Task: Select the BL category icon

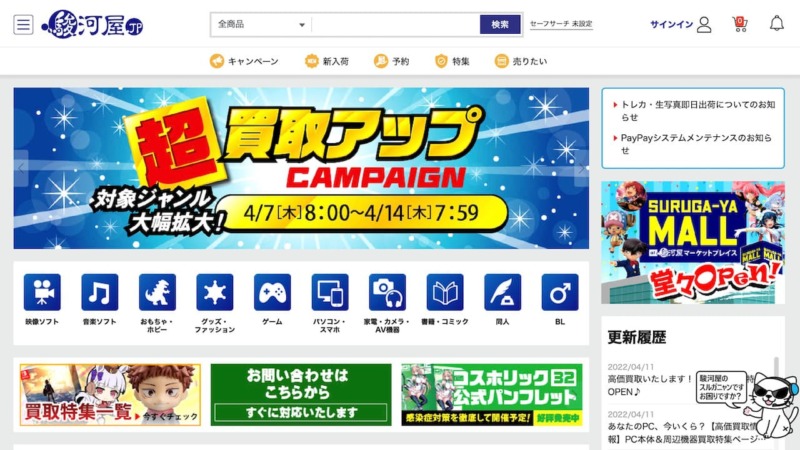Action: [x=560, y=292]
